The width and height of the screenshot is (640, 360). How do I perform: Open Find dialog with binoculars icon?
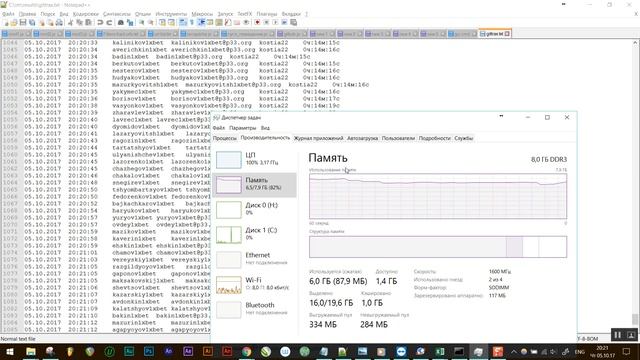[x=121, y=22]
